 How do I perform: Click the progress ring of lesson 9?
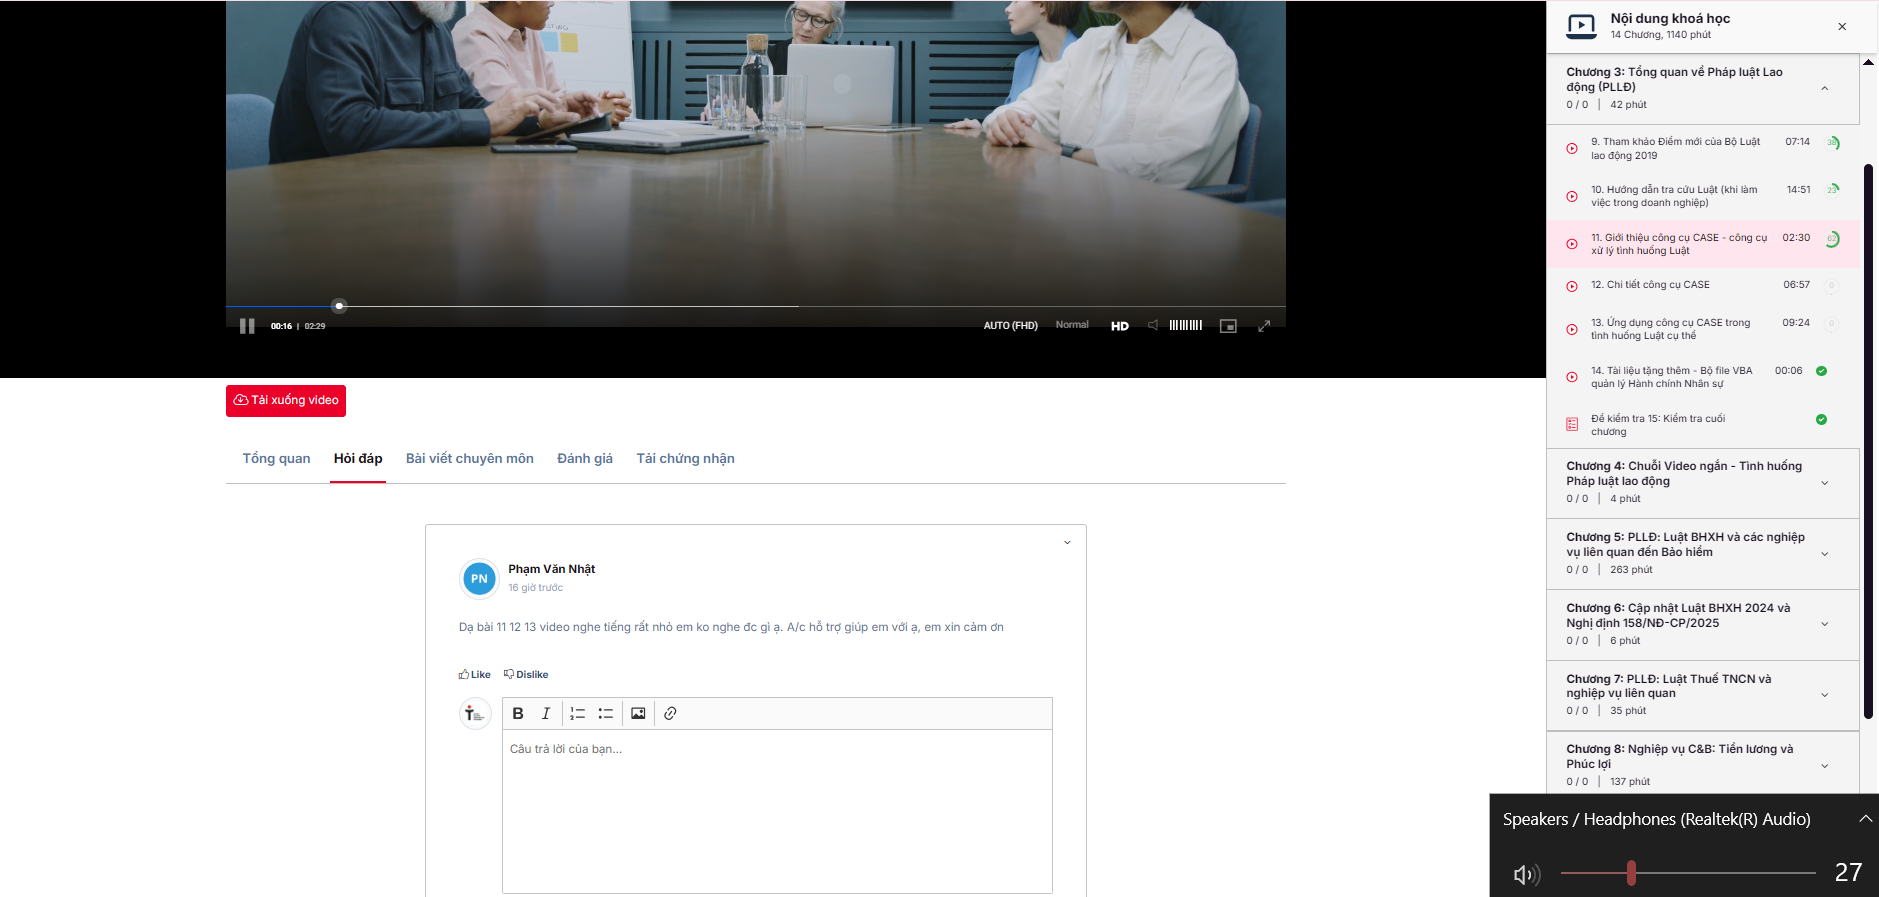click(1832, 143)
